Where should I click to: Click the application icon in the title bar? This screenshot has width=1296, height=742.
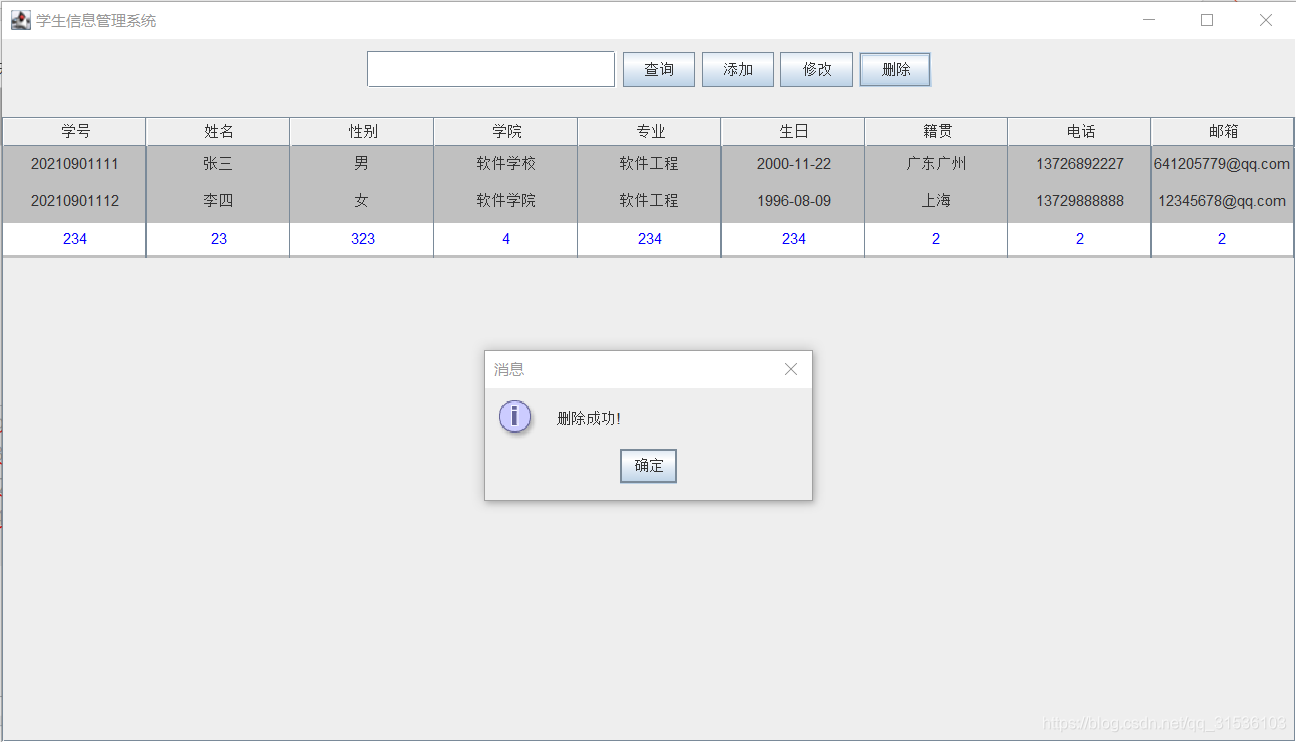click(20, 19)
